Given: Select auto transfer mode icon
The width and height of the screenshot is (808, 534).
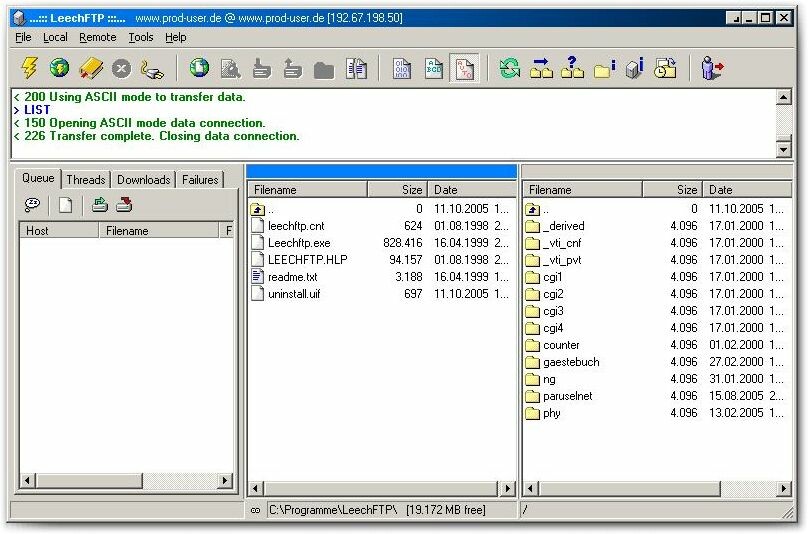Looking at the screenshot, I should click(x=464, y=68).
